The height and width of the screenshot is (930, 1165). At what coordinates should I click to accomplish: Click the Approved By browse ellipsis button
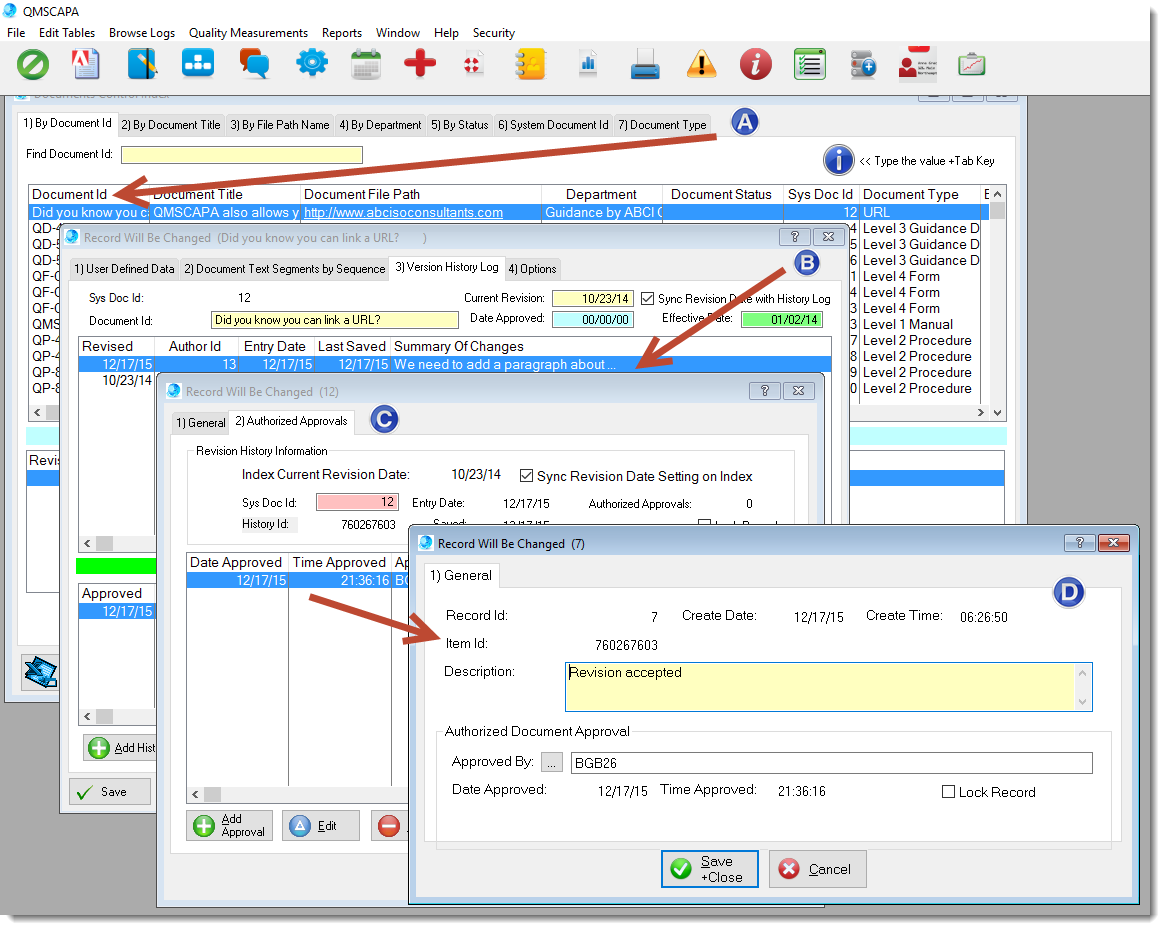(552, 763)
